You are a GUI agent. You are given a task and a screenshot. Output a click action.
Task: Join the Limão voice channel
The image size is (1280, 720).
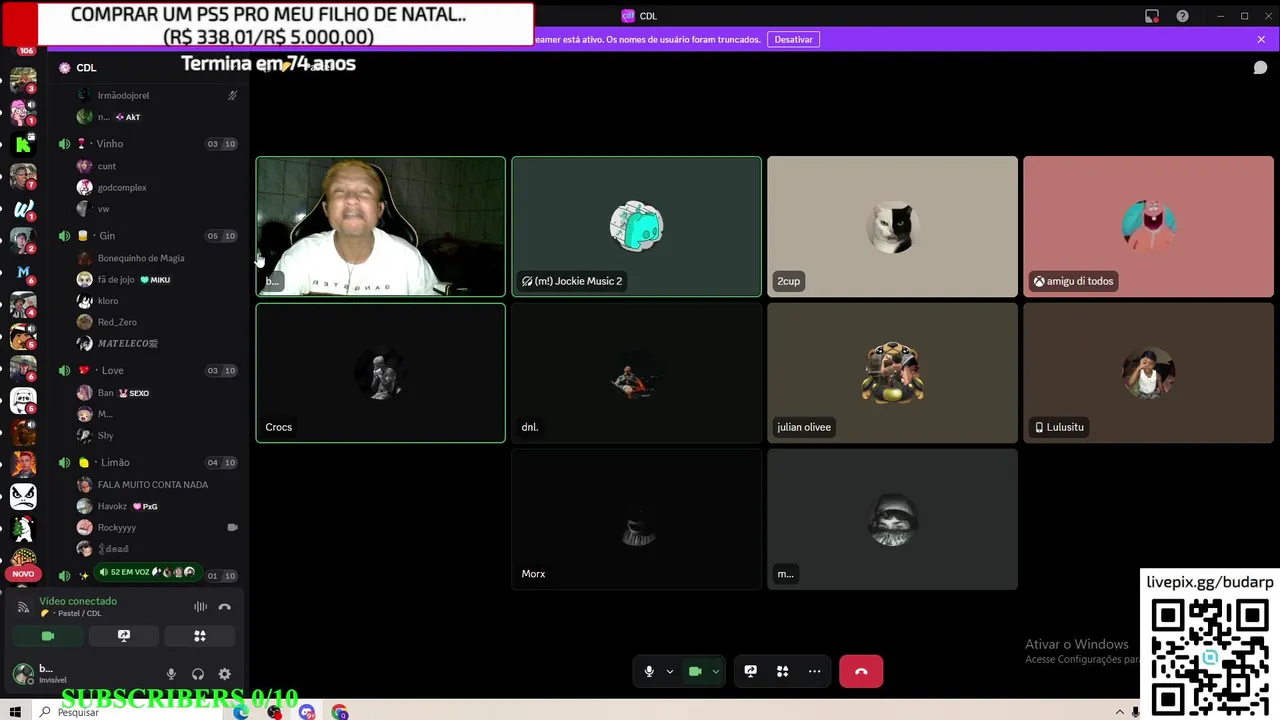(148, 462)
